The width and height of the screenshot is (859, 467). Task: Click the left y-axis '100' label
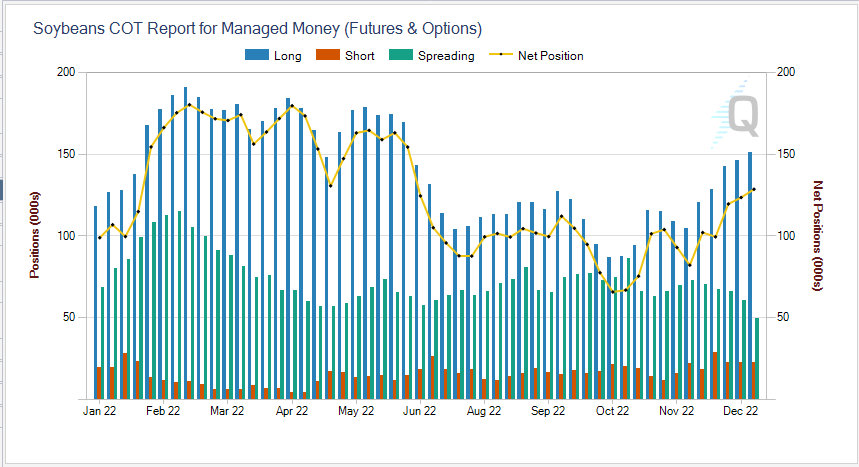[x=66, y=236]
